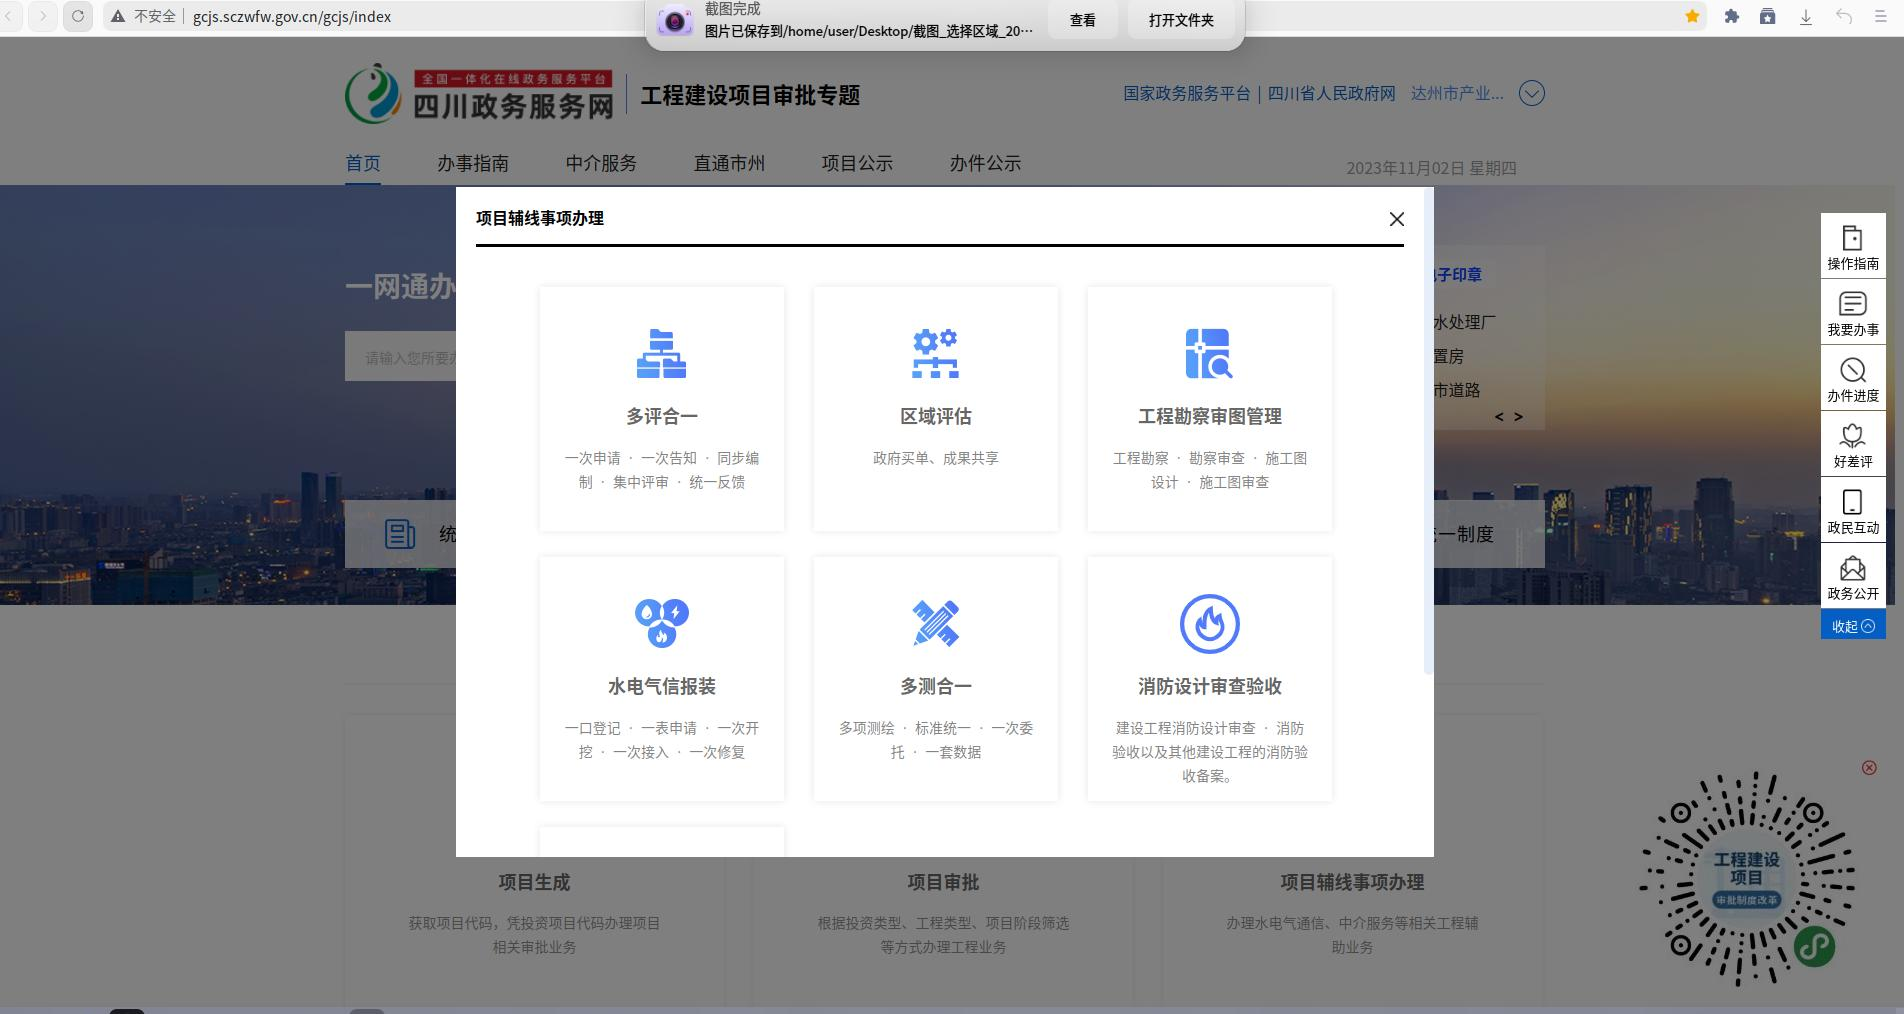Click the dialog's vertical scrollbar
The height and width of the screenshot is (1014, 1904).
(x=1428, y=430)
